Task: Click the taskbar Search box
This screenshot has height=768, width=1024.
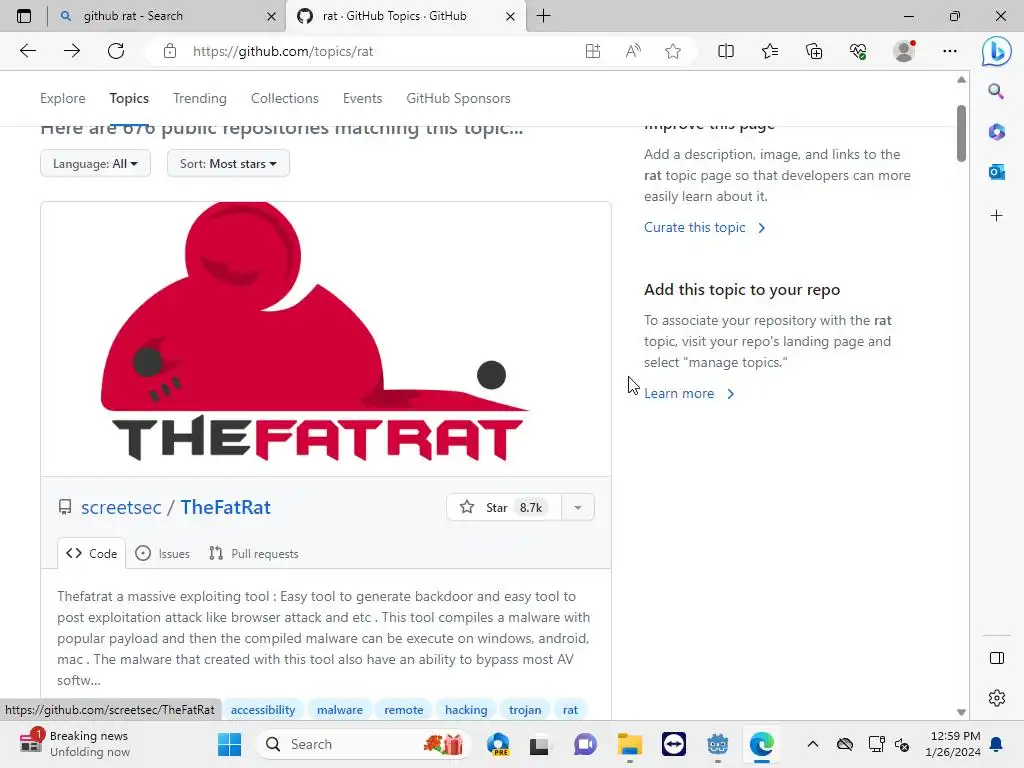Action: 363,744
